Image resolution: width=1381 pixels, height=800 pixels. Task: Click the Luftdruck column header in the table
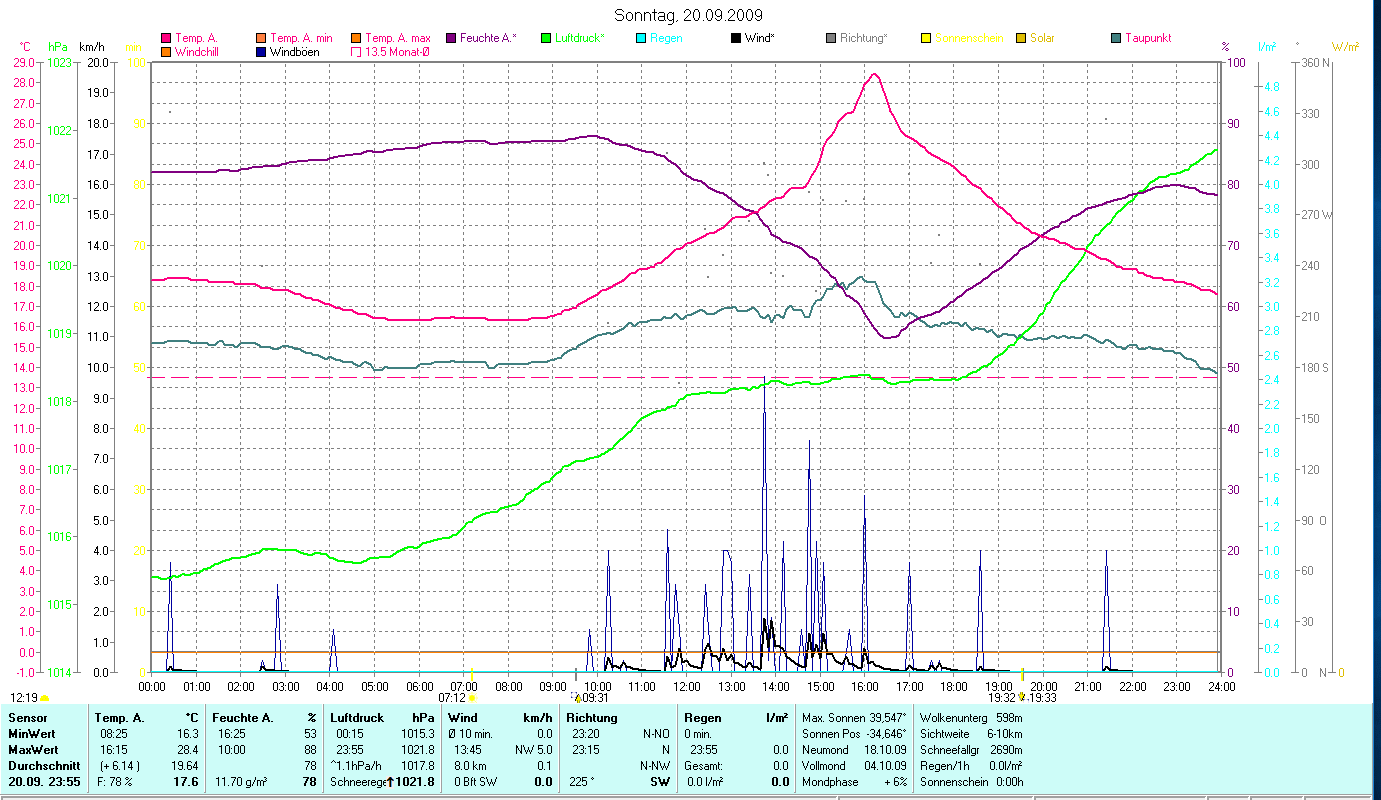[357, 717]
